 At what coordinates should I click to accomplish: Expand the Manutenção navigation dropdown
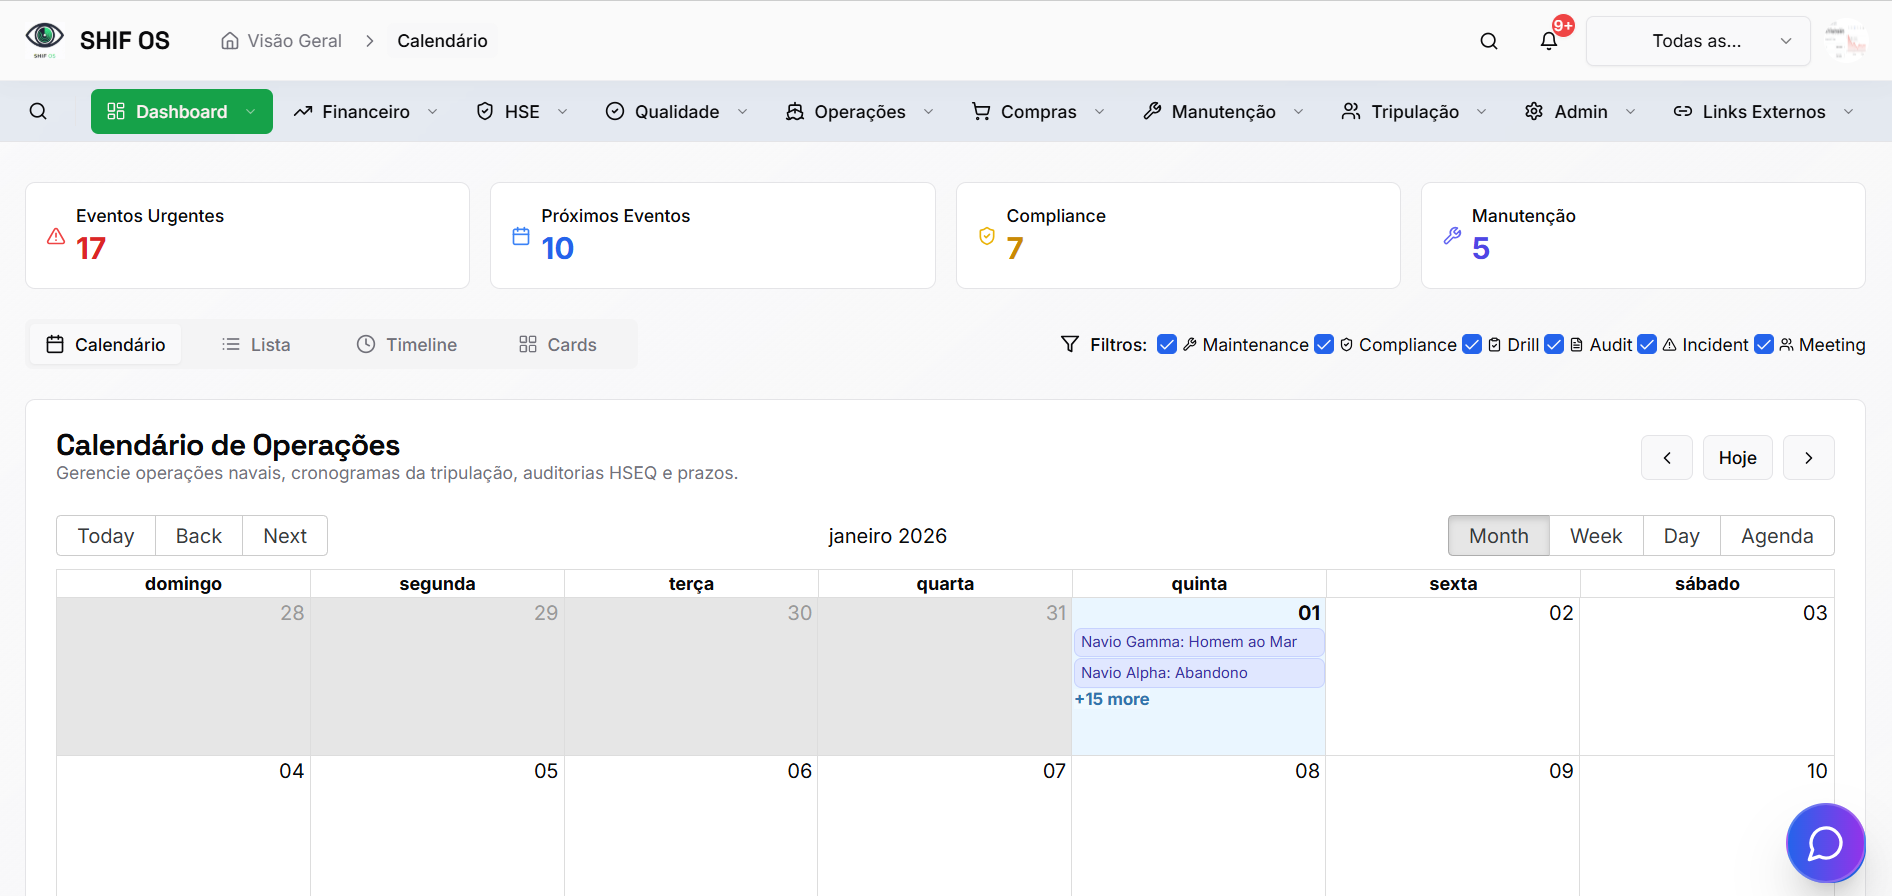click(x=1222, y=111)
